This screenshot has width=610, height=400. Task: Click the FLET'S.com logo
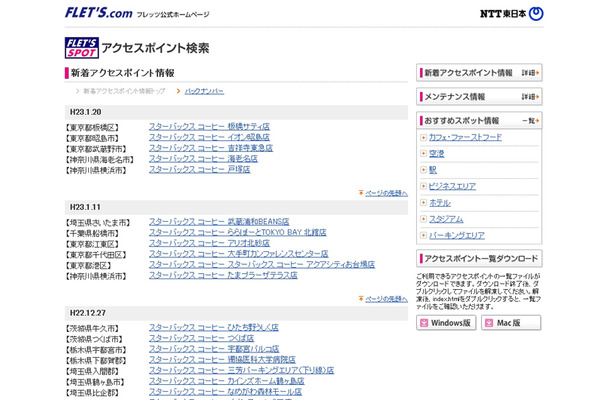(99, 13)
